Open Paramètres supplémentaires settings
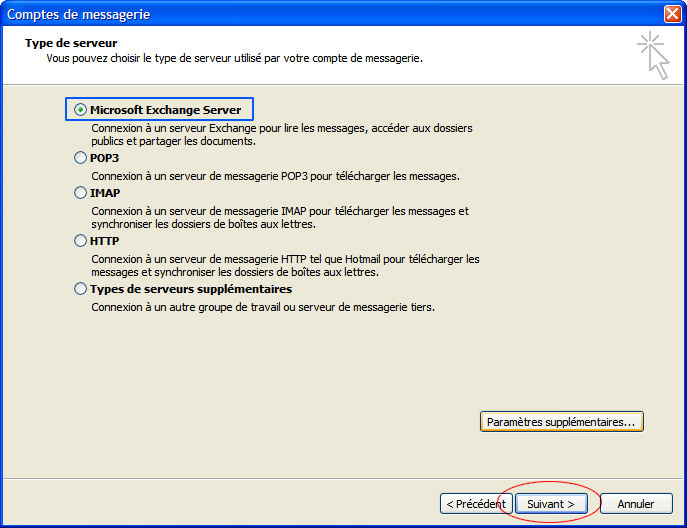This screenshot has width=687, height=528. (x=562, y=422)
